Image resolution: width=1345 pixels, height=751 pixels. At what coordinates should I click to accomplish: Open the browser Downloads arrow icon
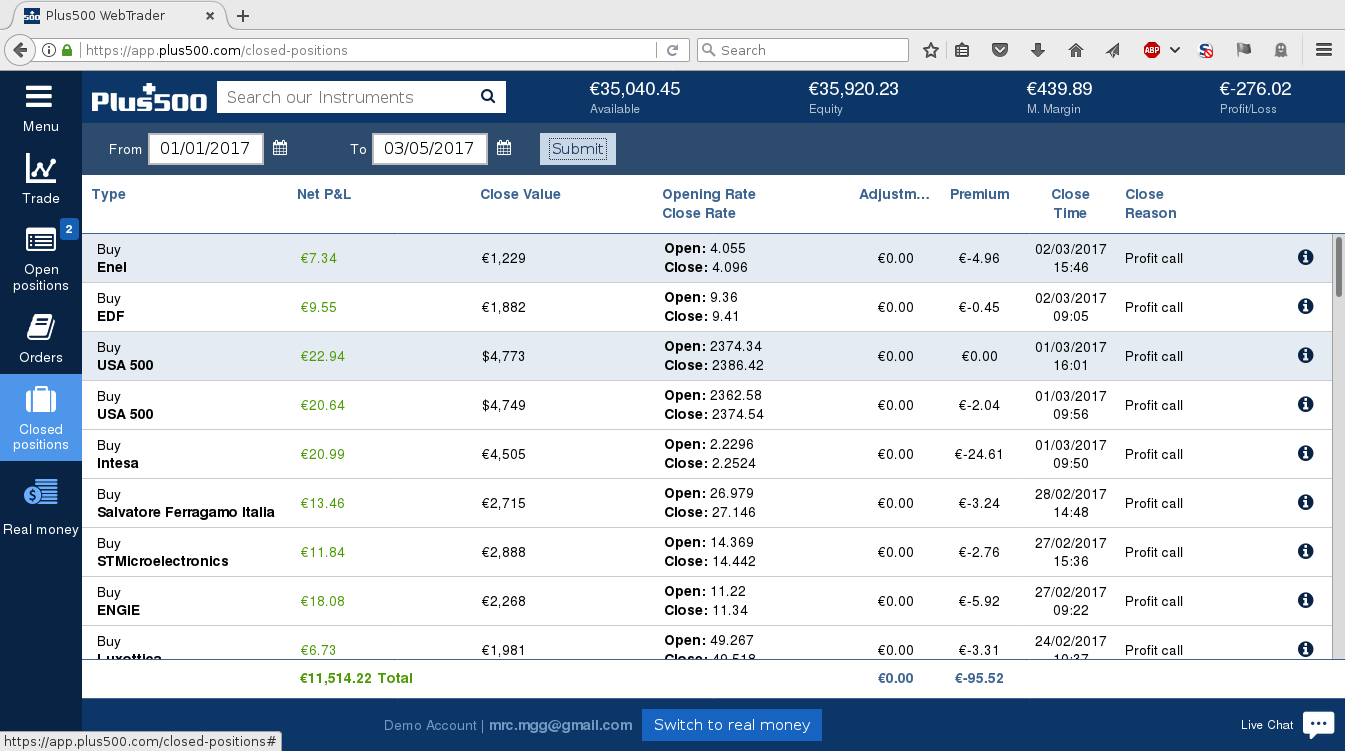coord(1037,50)
